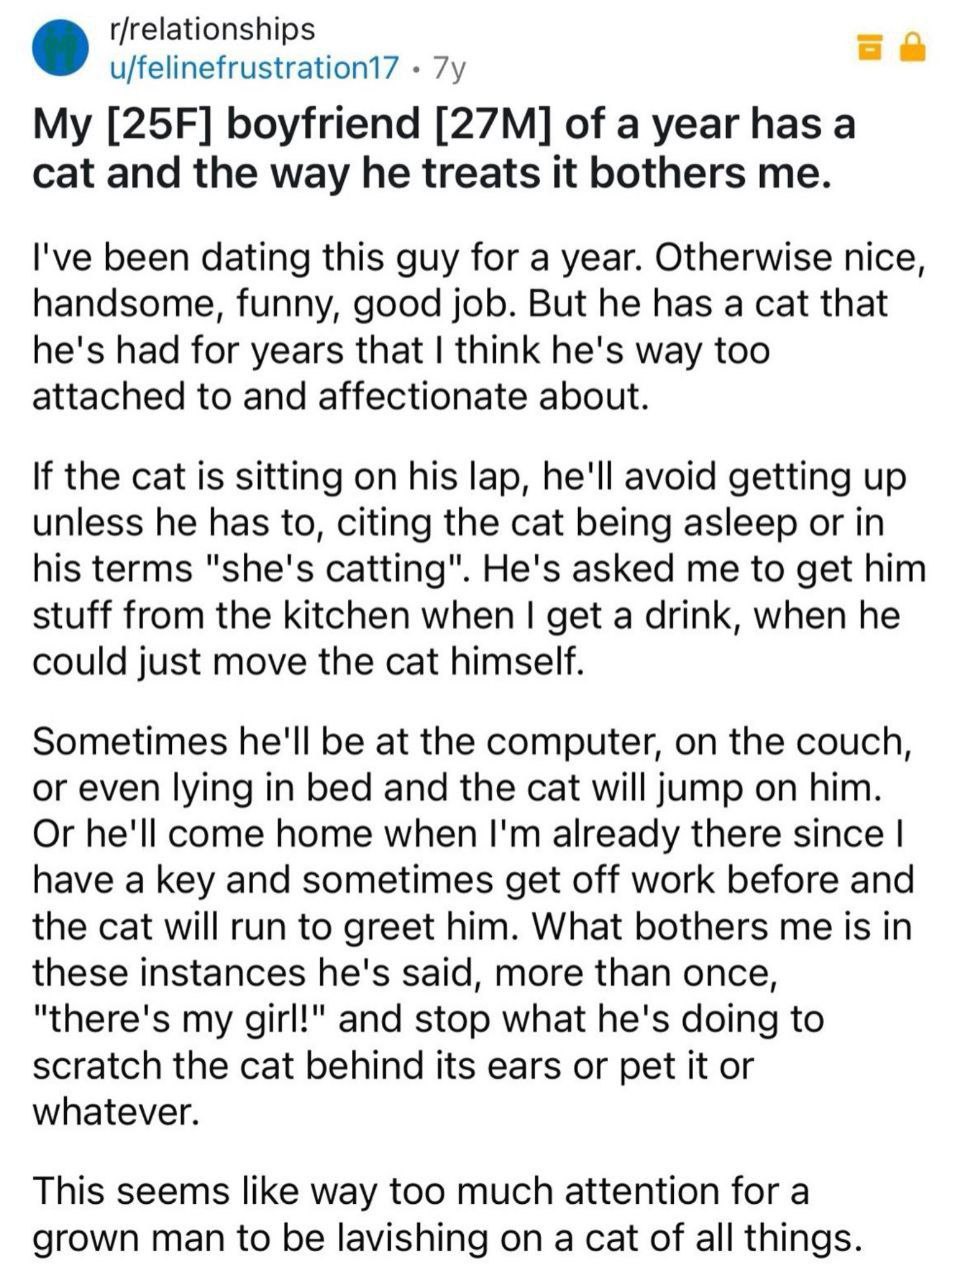The height and width of the screenshot is (1280, 960).
Task: Click the paragraph starting "If the cat is sitting"
Action: (x=480, y=568)
